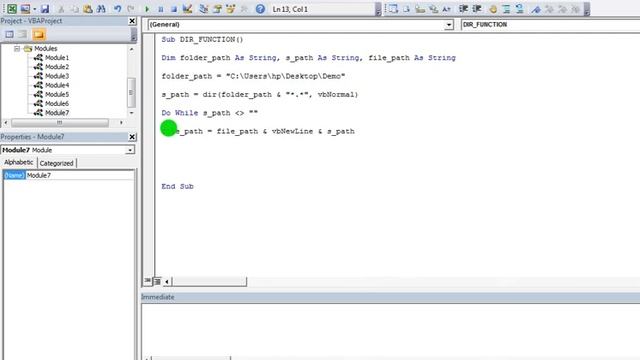Screen dimensions: 640x360
Task: Click List Properties/Methods icon
Action: pos(393,9)
